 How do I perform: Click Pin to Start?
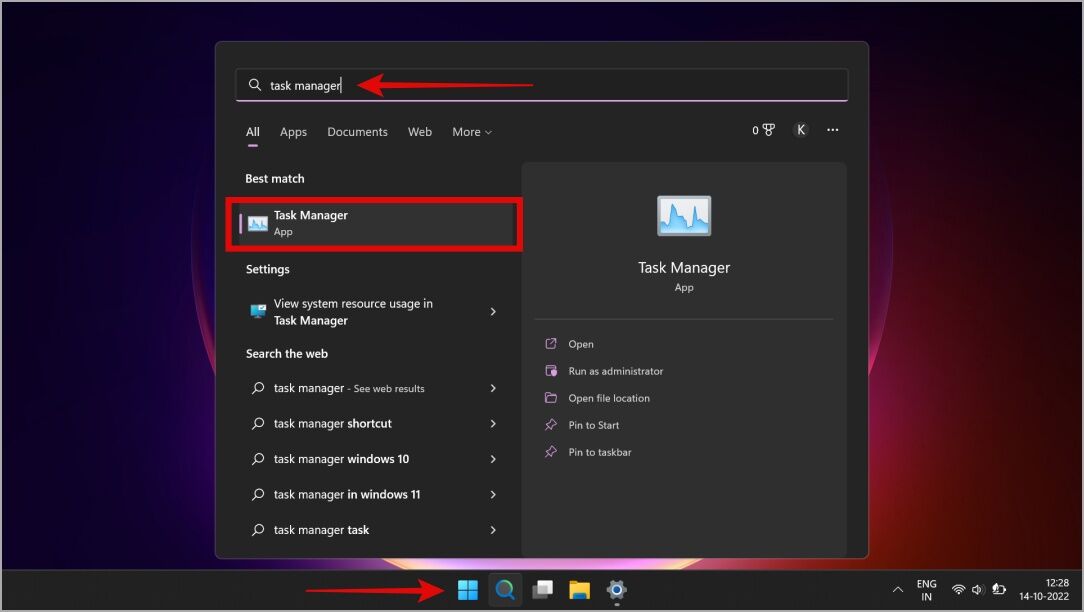593,425
